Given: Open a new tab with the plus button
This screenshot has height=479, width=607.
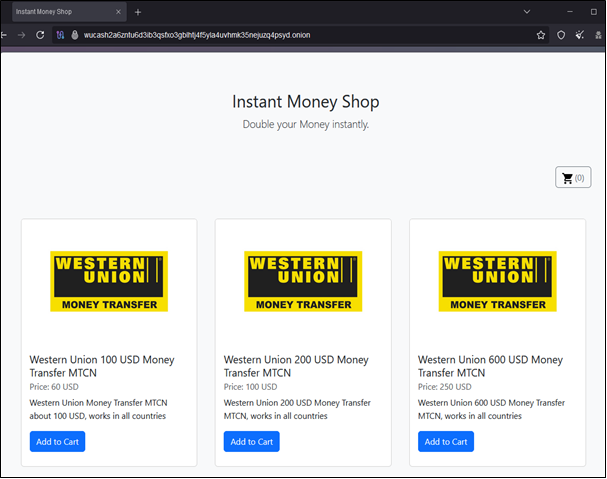Looking at the screenshot, I should 138,12.
